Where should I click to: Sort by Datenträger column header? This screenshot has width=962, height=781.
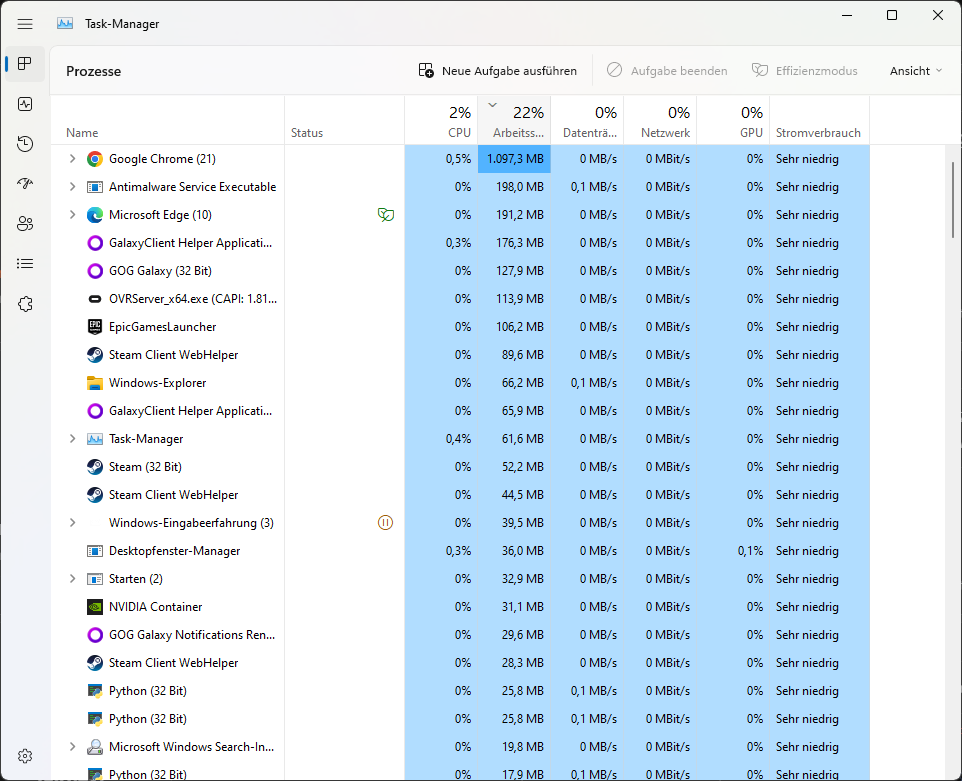[587, 120]
